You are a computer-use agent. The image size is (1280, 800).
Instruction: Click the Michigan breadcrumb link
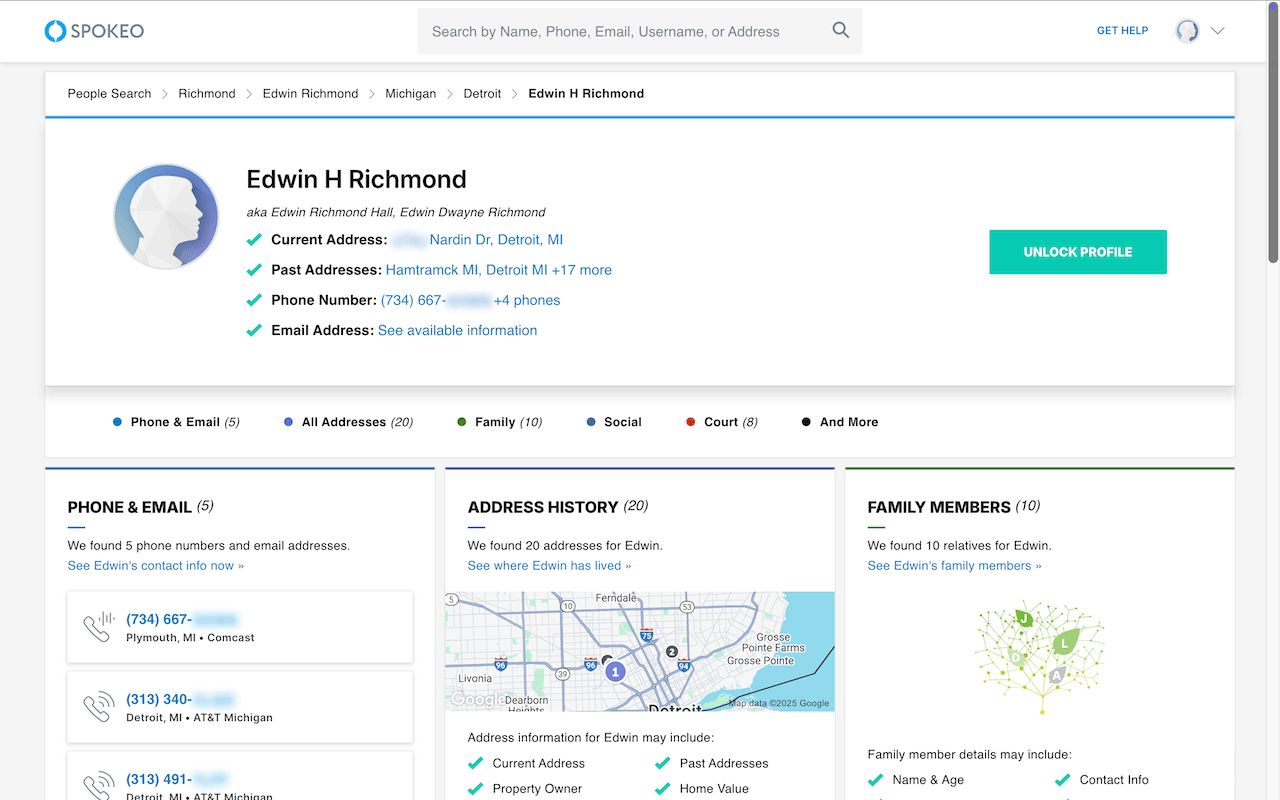(410, 93)
